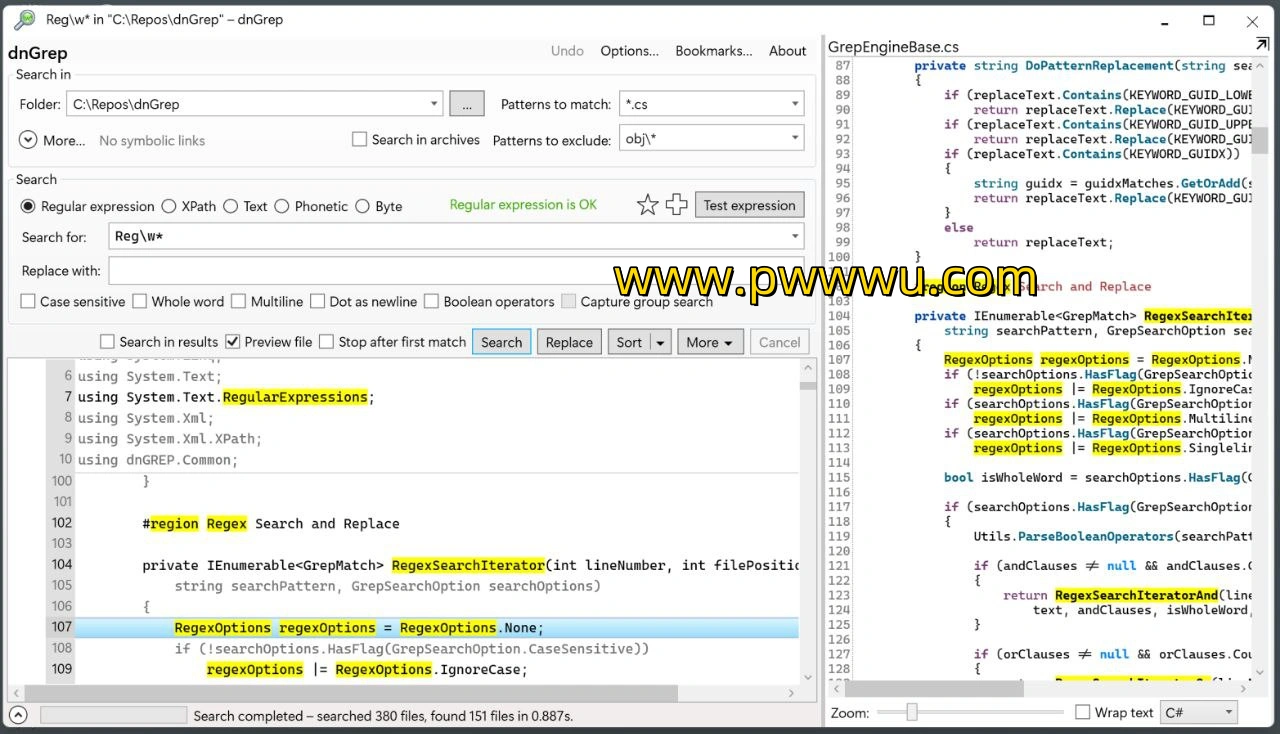Enable Search in results checkbox

(108, 342)
